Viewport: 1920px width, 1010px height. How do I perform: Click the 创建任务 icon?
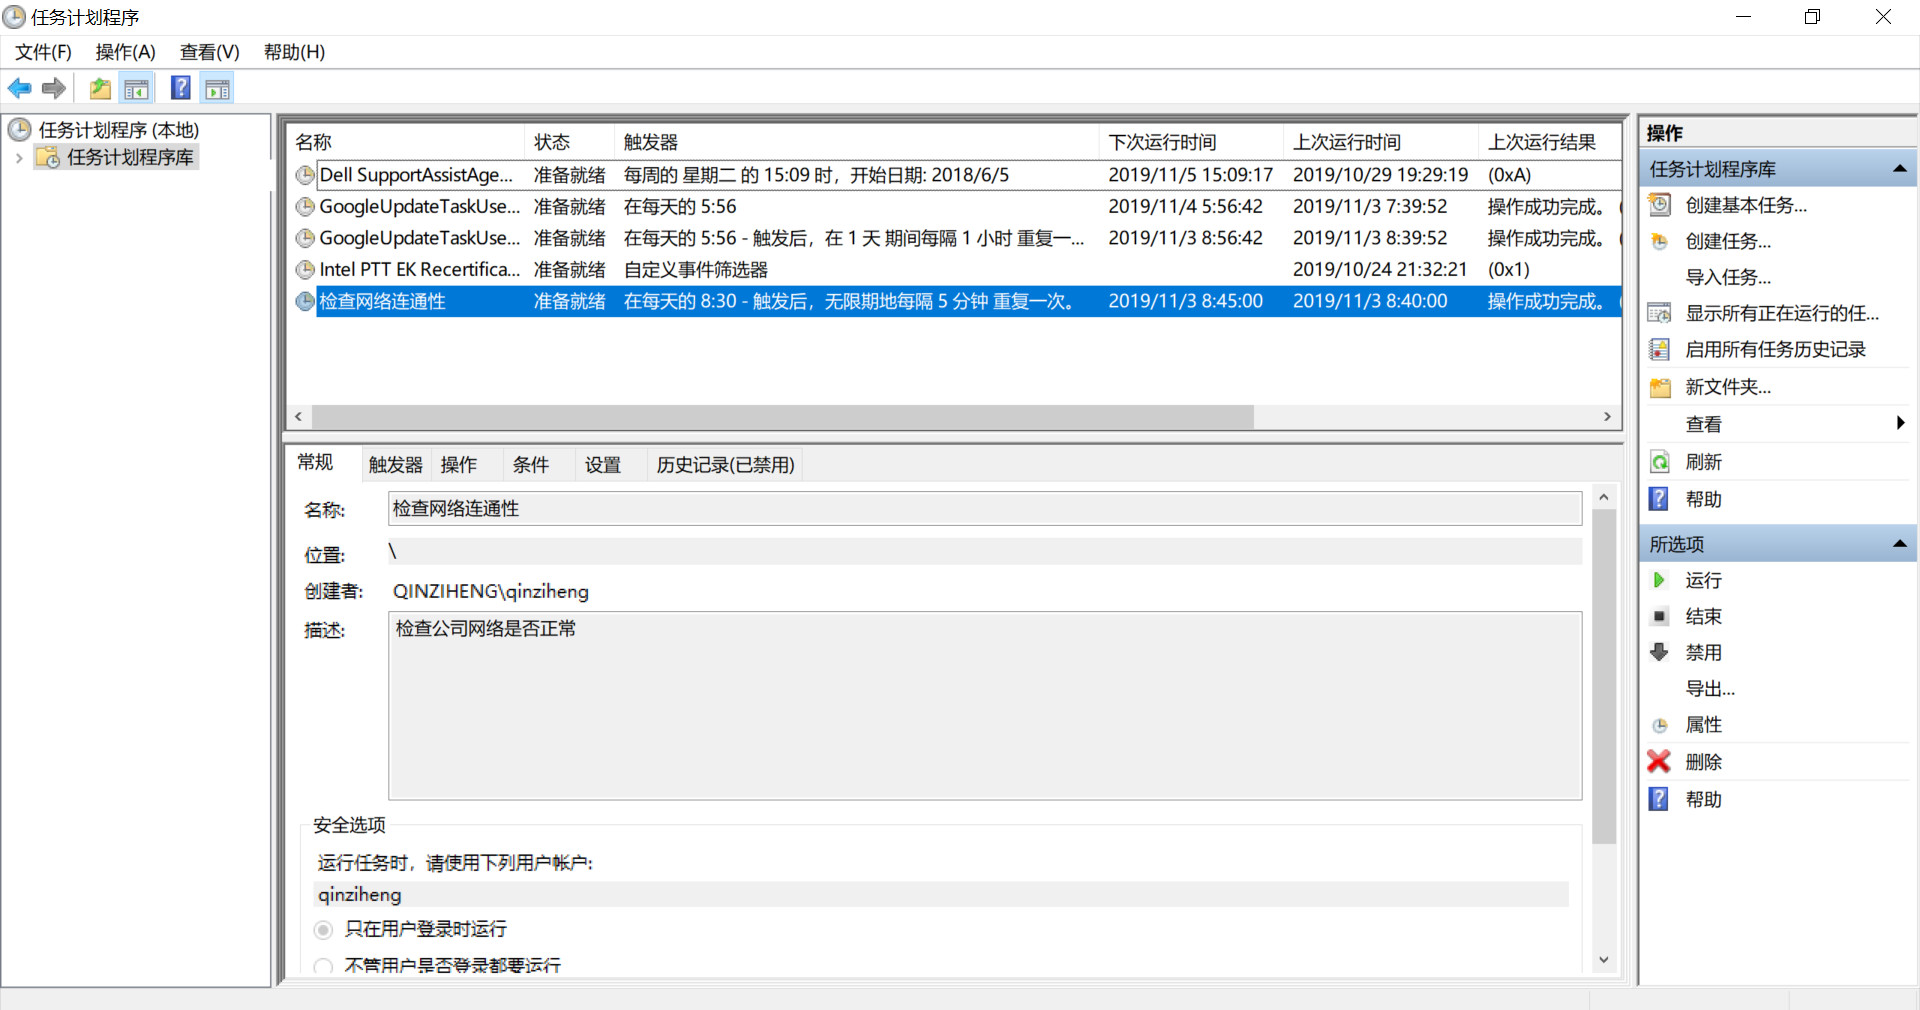pos(1660,241)
